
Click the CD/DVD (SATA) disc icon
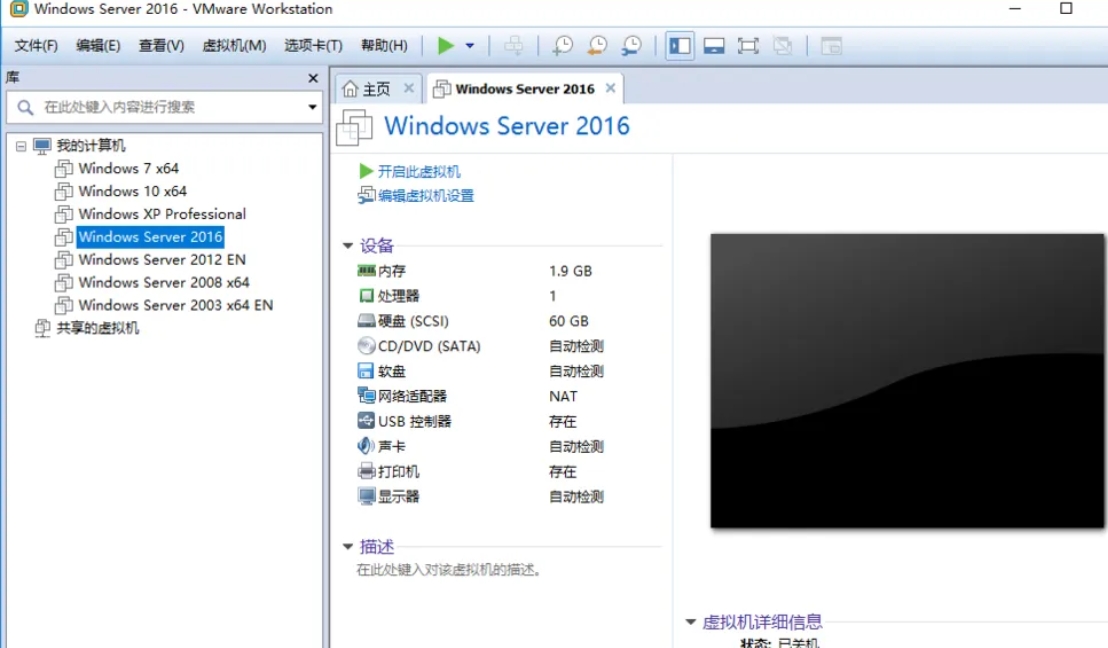pyautogui.click(x=366, y=346)
